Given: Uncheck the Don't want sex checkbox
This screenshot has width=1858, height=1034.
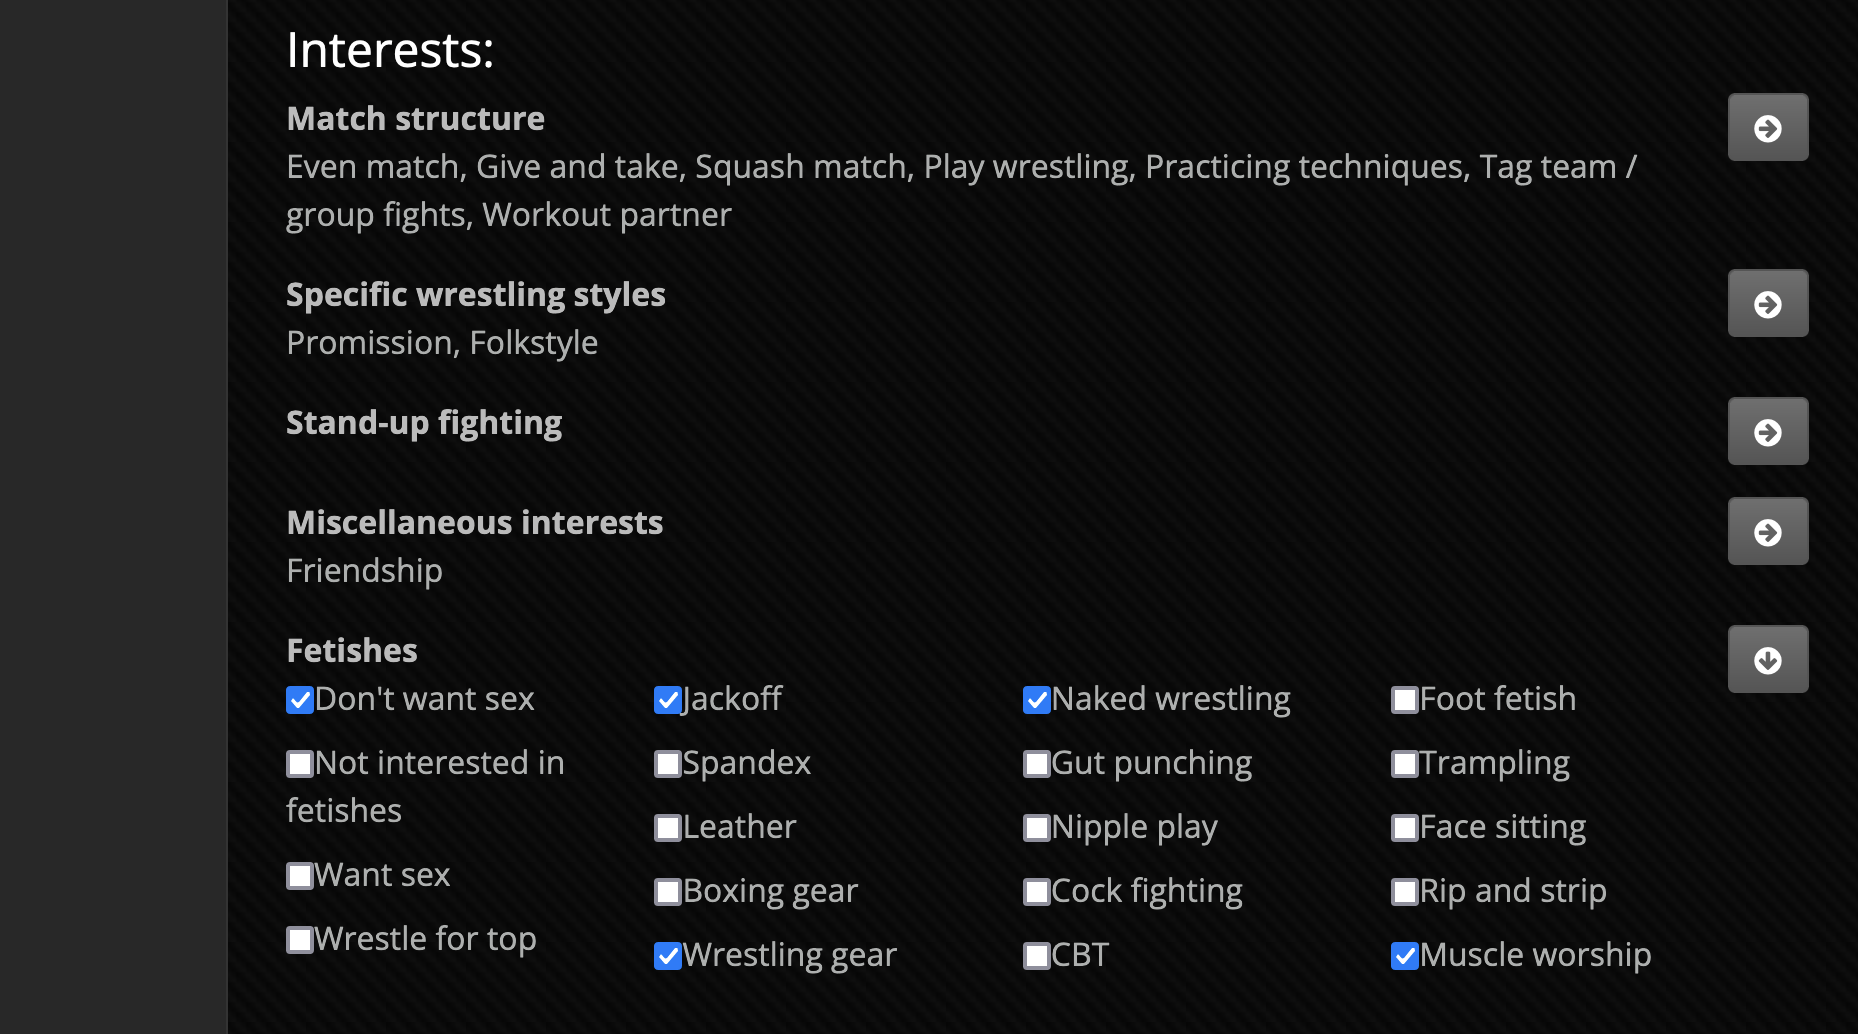Looking at the screenshot, I should [x=300, y=700].
